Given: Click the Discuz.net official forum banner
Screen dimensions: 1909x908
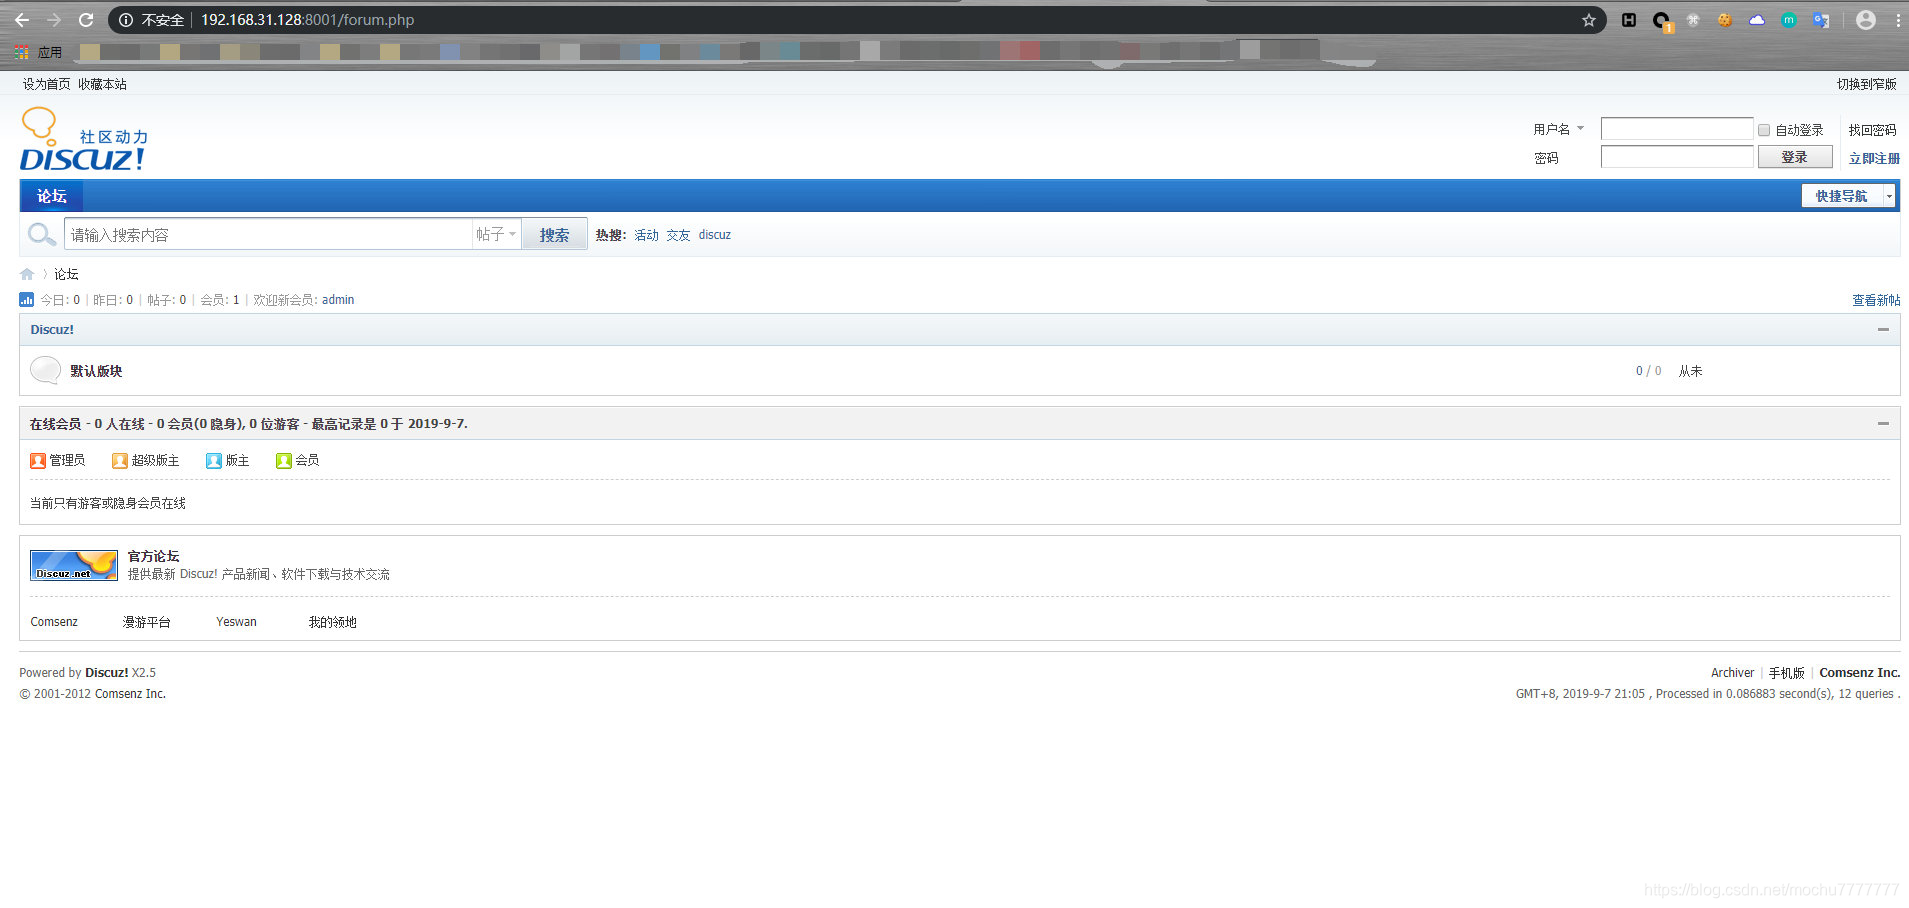Looking at the screenshot, I should [x=74, y=565].
